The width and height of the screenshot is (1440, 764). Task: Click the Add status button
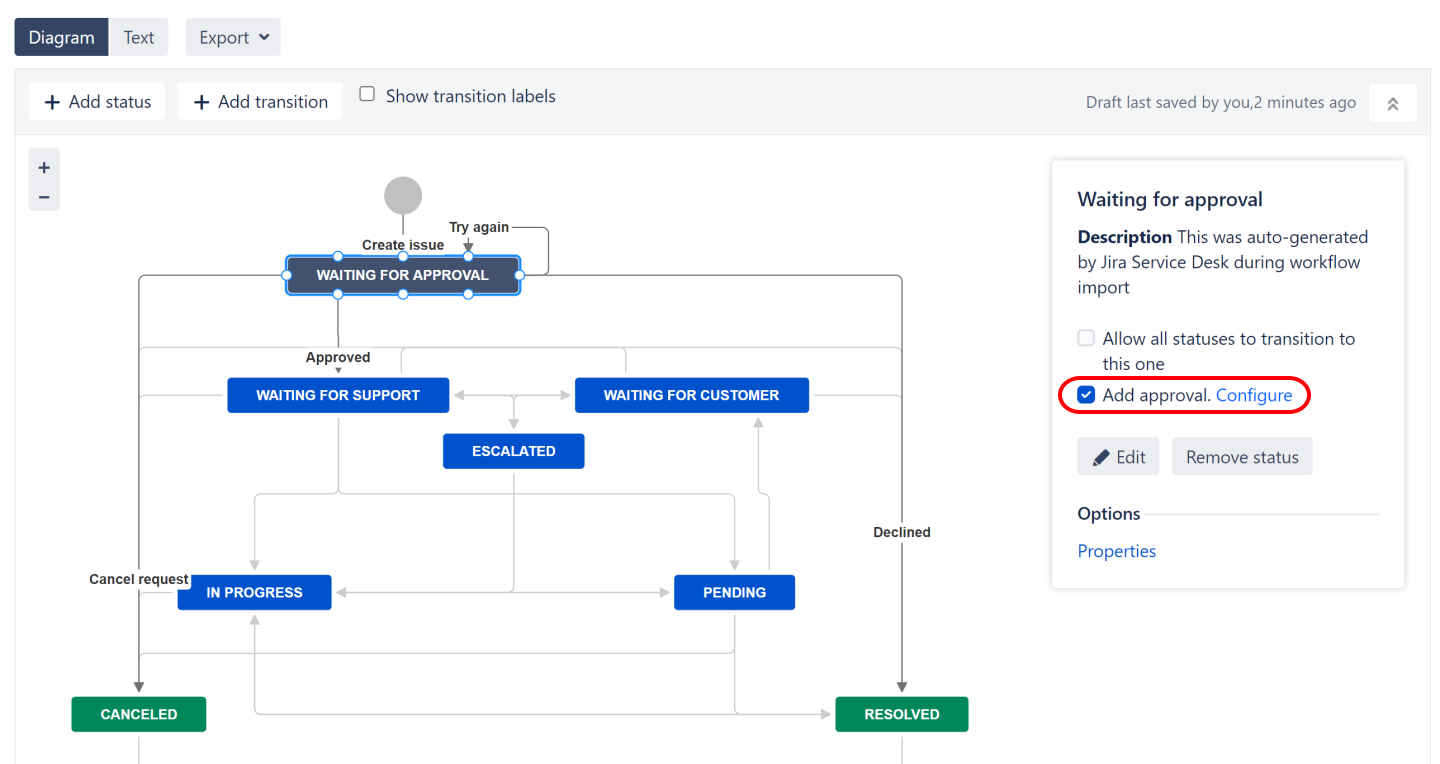click(97, 101)
